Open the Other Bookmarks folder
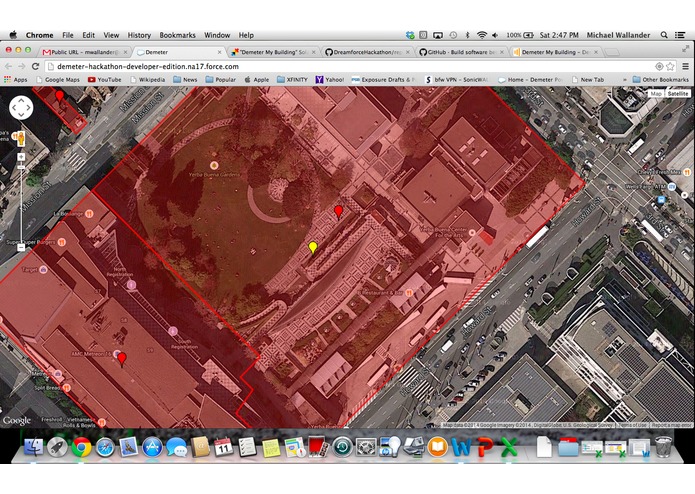 tap(660, 80)
